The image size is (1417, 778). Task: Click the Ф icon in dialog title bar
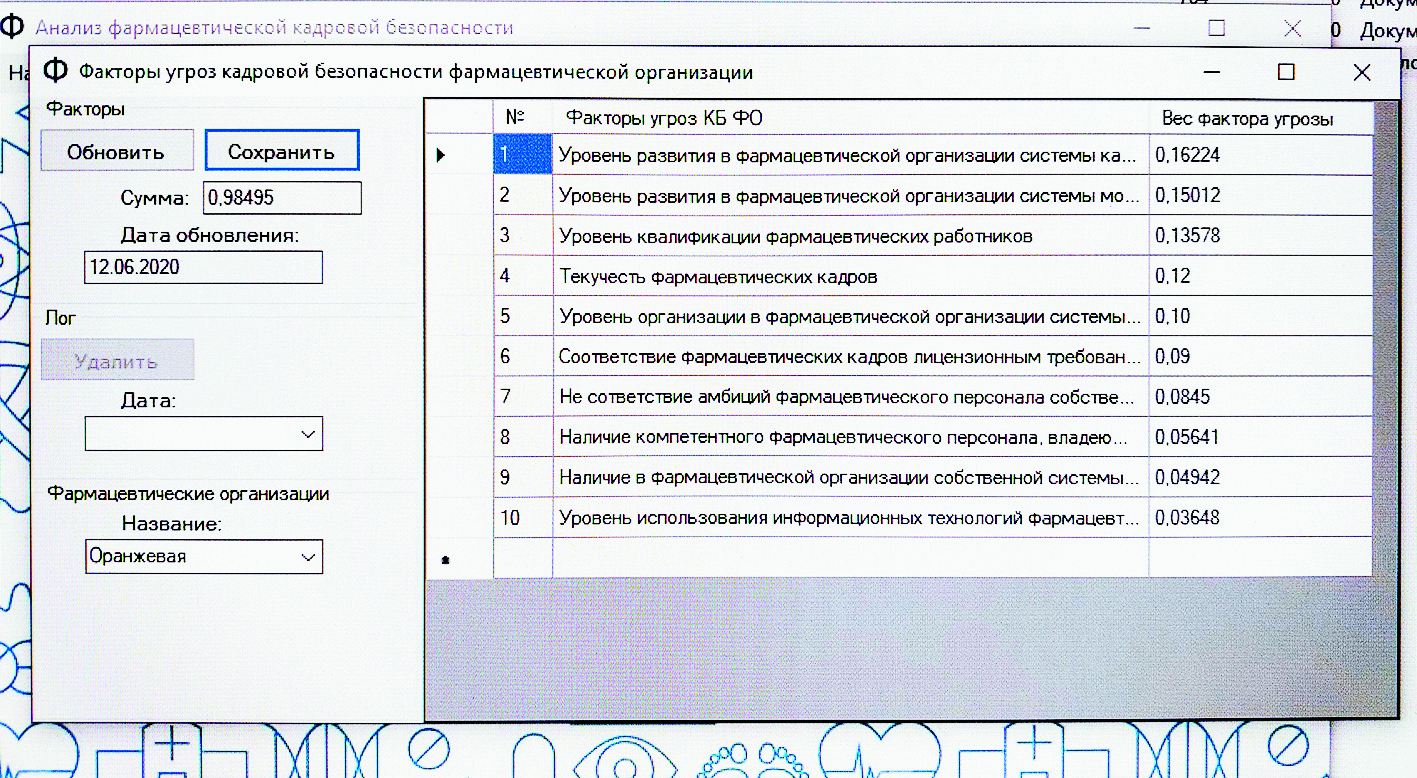(56, 72)
